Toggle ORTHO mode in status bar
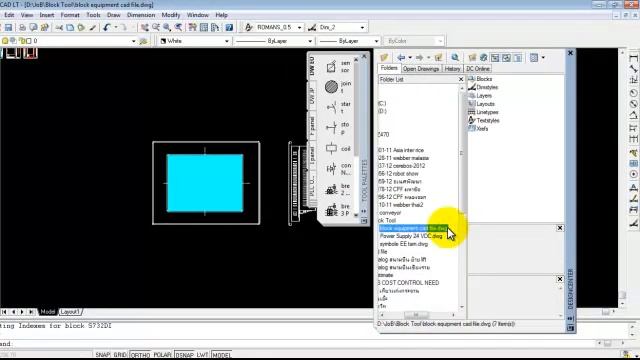Image resolution: width=640 pixels, height=360 pixels. (140, 355)
